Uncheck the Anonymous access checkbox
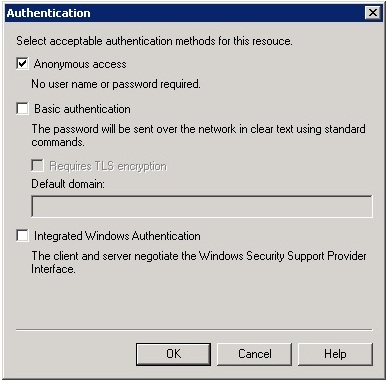 (x=22, y=63)
